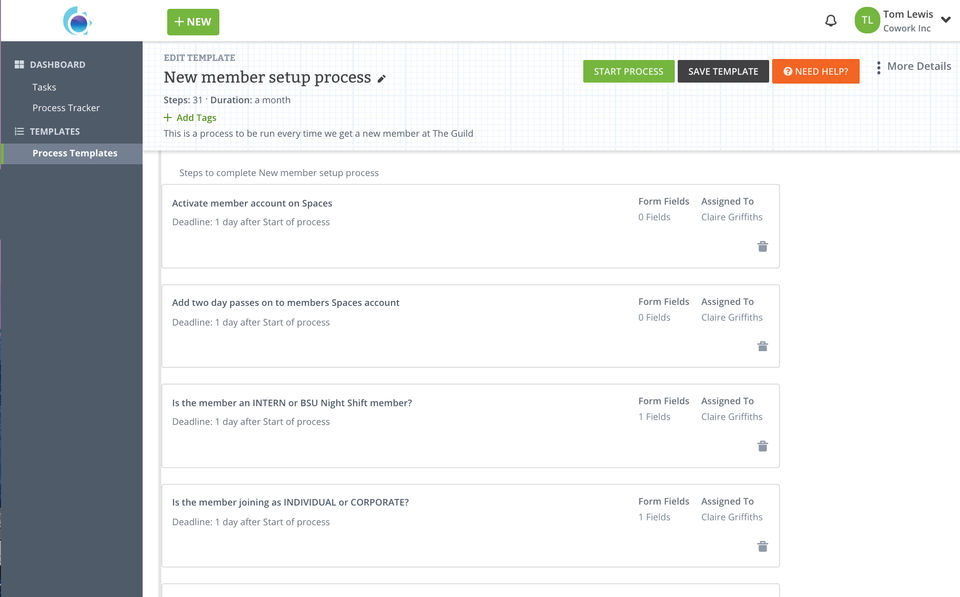960x597 pixels.
Task: Click the orange Need Help button
Action: pos(815,71)
